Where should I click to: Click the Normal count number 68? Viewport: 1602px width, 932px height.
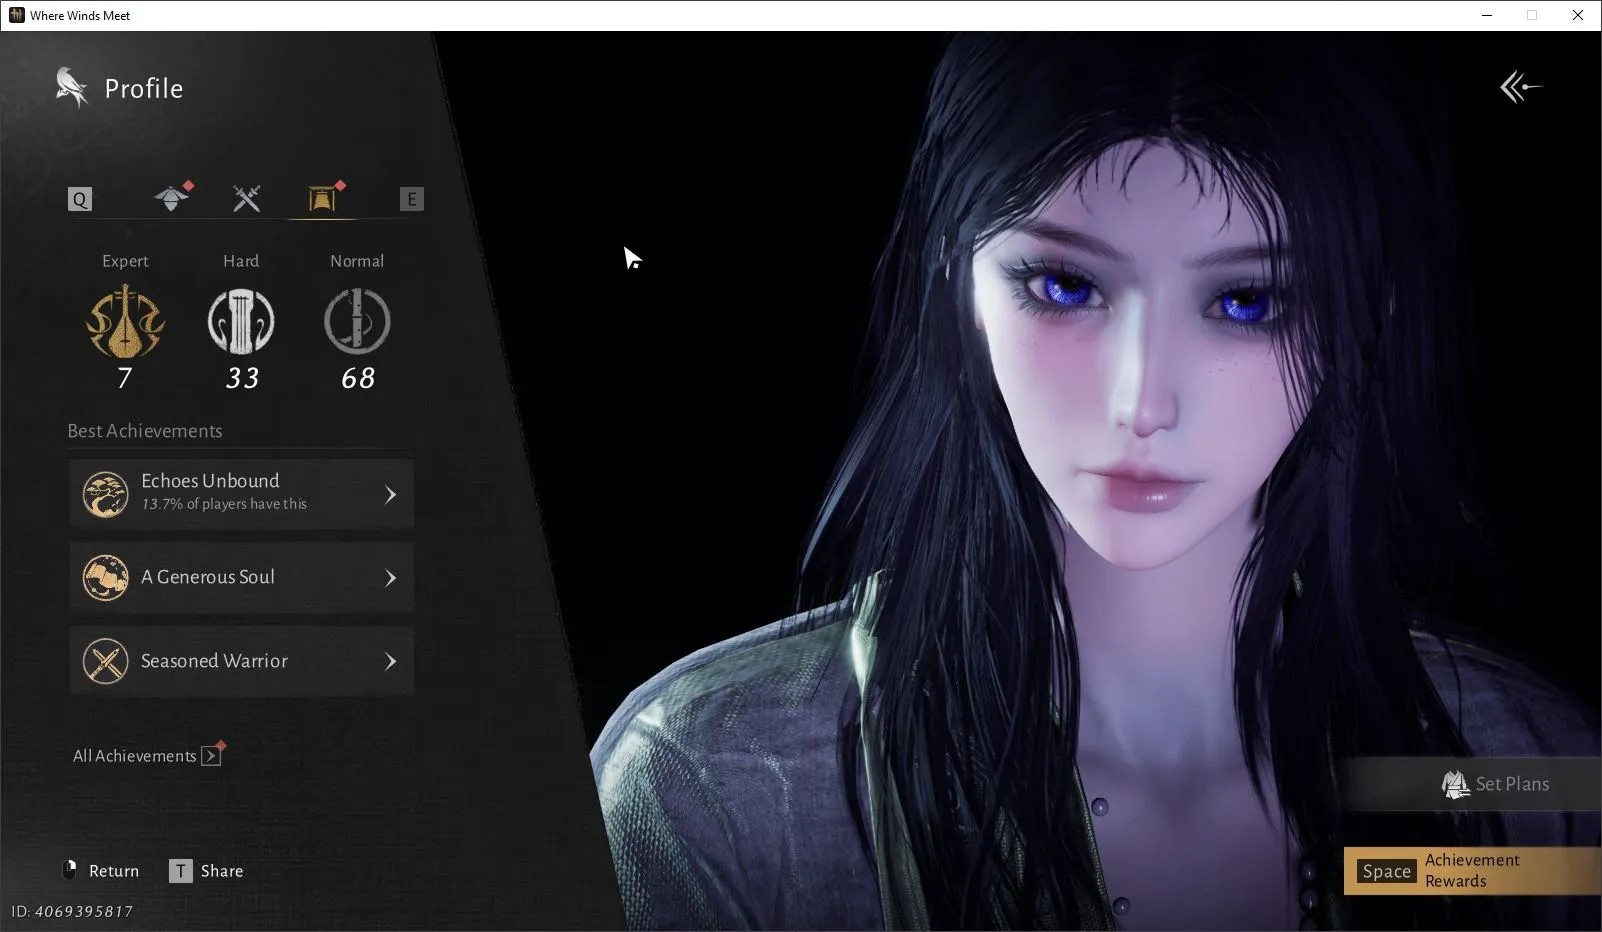coord(358,378)
